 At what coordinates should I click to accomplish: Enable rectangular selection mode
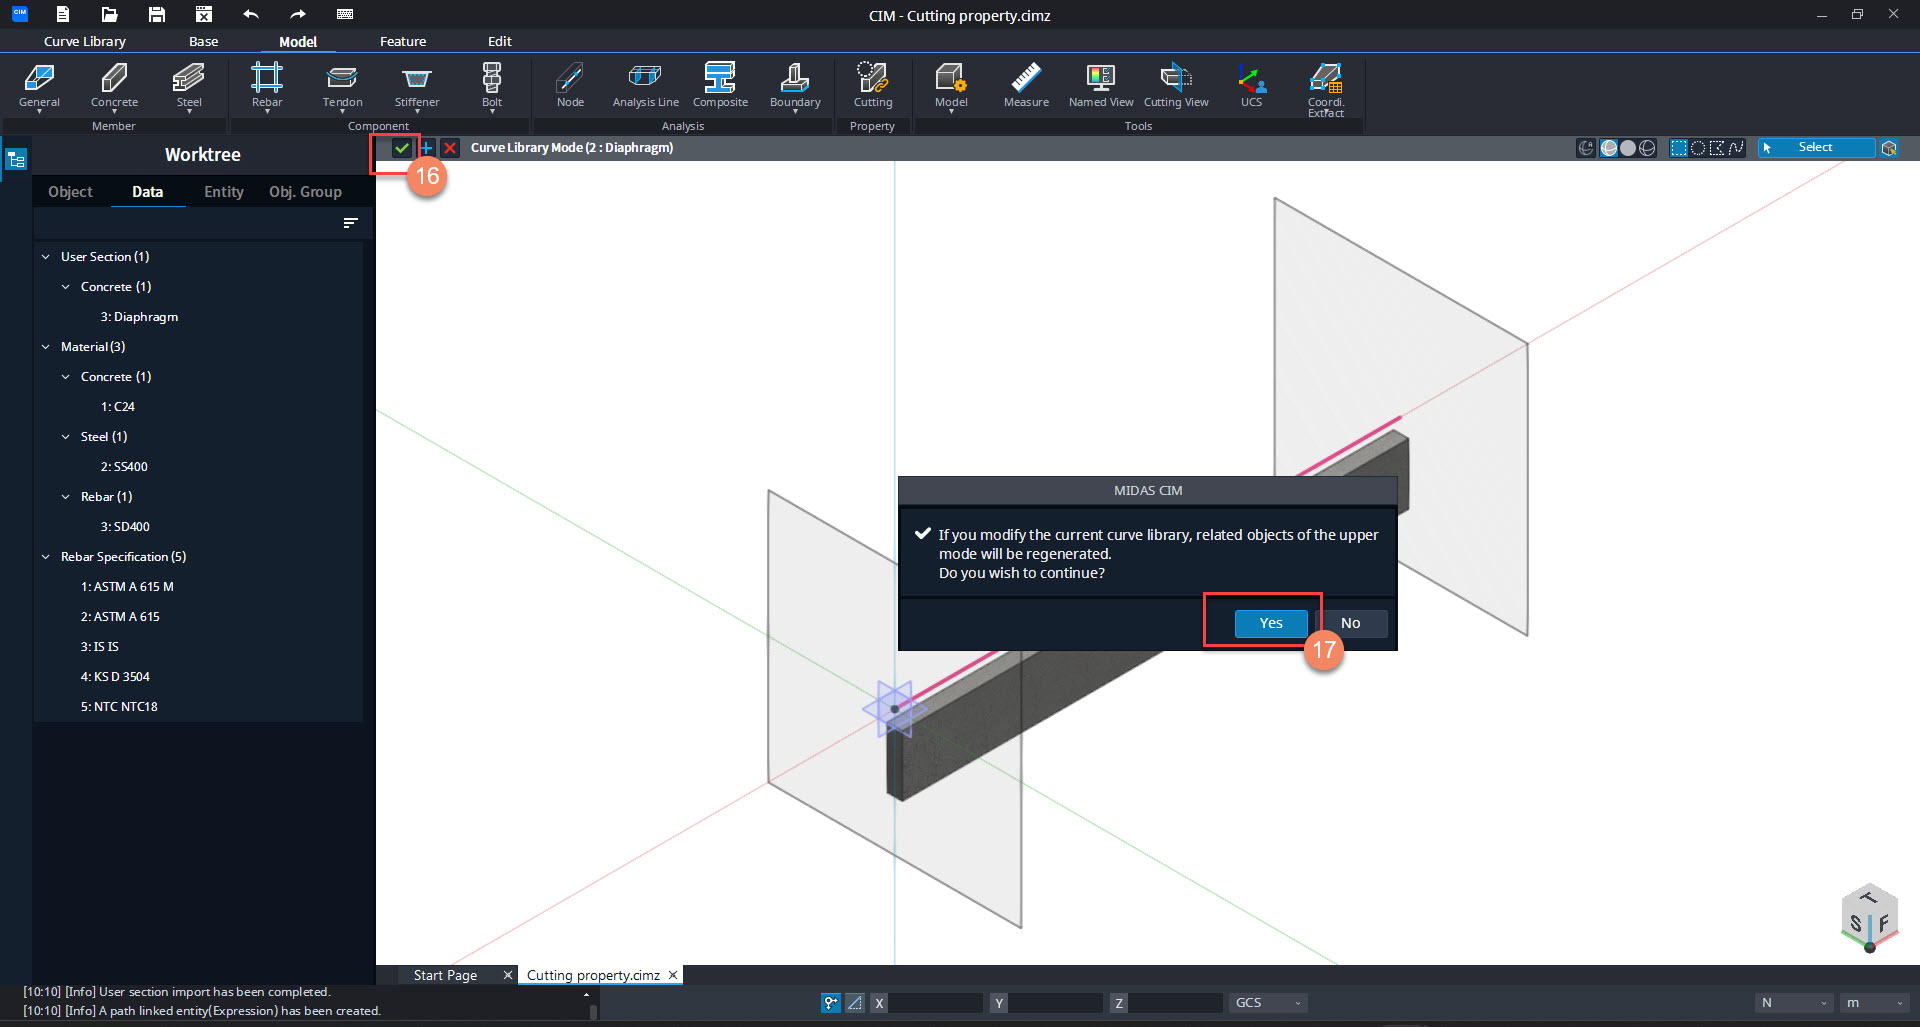pos(1679,148)
